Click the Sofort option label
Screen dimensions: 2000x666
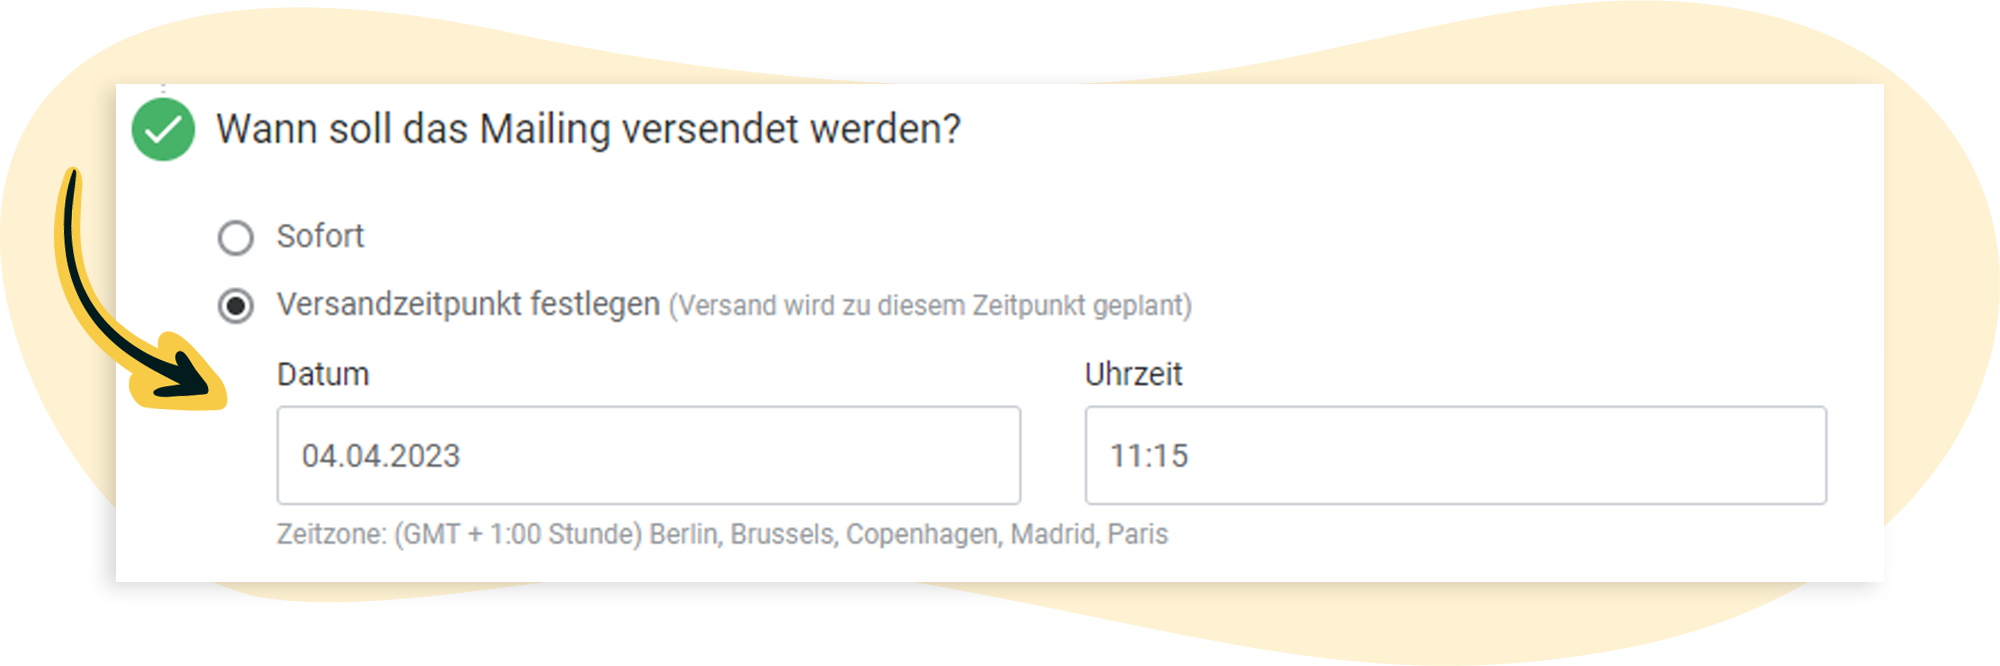(x=320, y=237)
